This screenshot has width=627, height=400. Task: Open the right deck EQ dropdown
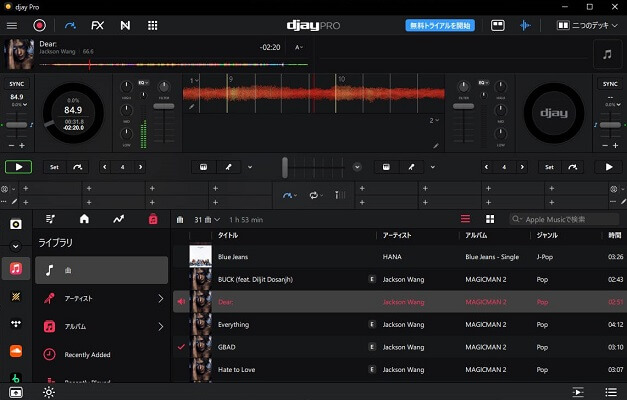[x=483, y=82]
